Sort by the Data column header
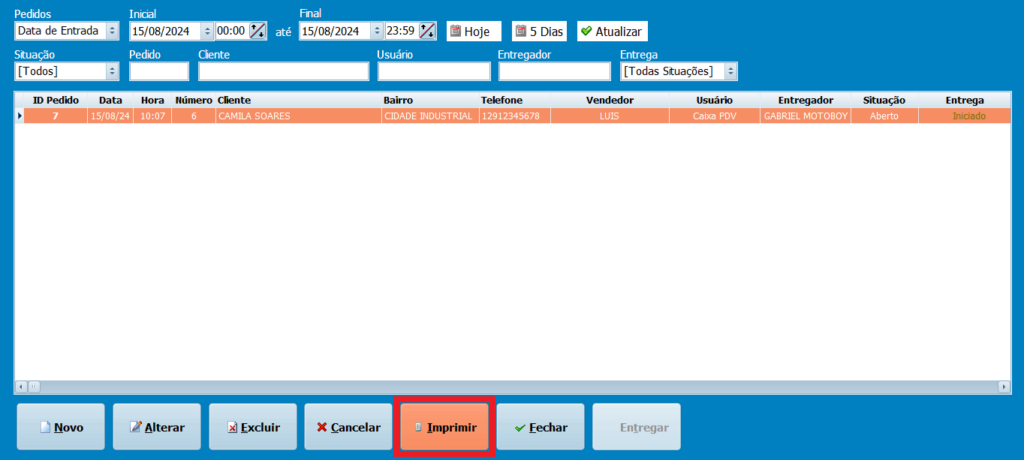This screenshot has width=1024, height=460. [110, 100]
